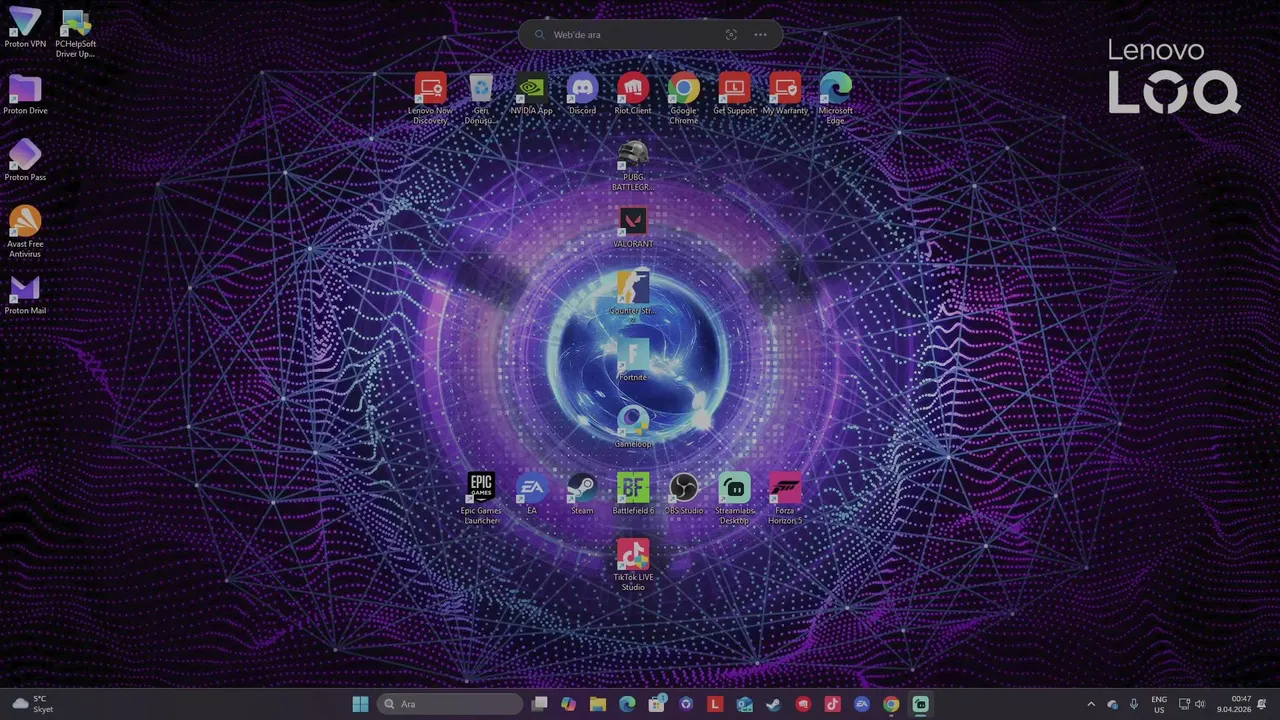Image resolution: width=1280 pixels, height=720 pixels.
Task: Select the Gameloop desktop icon
Action: (633, 427)
